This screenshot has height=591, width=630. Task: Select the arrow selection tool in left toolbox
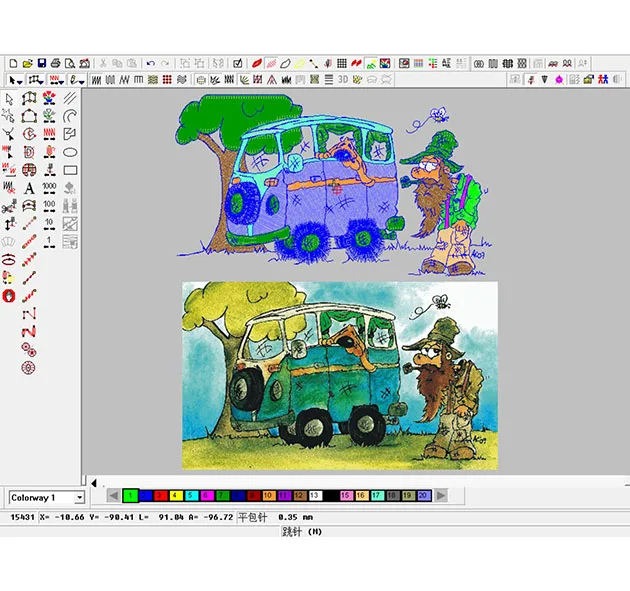click(10, 99)
